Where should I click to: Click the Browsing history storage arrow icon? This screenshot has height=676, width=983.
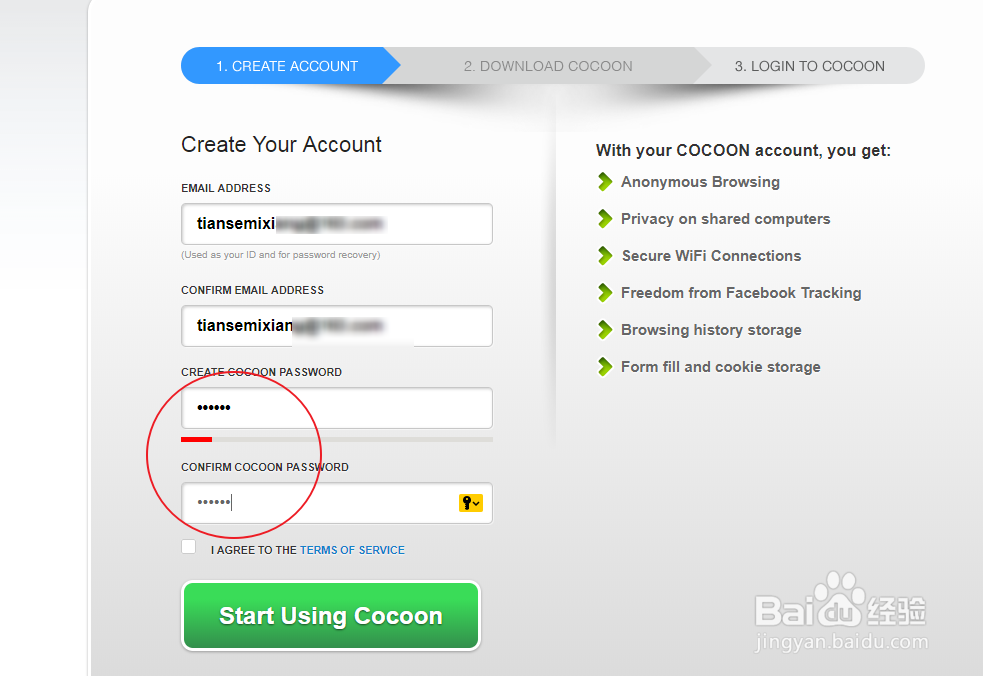605,330
